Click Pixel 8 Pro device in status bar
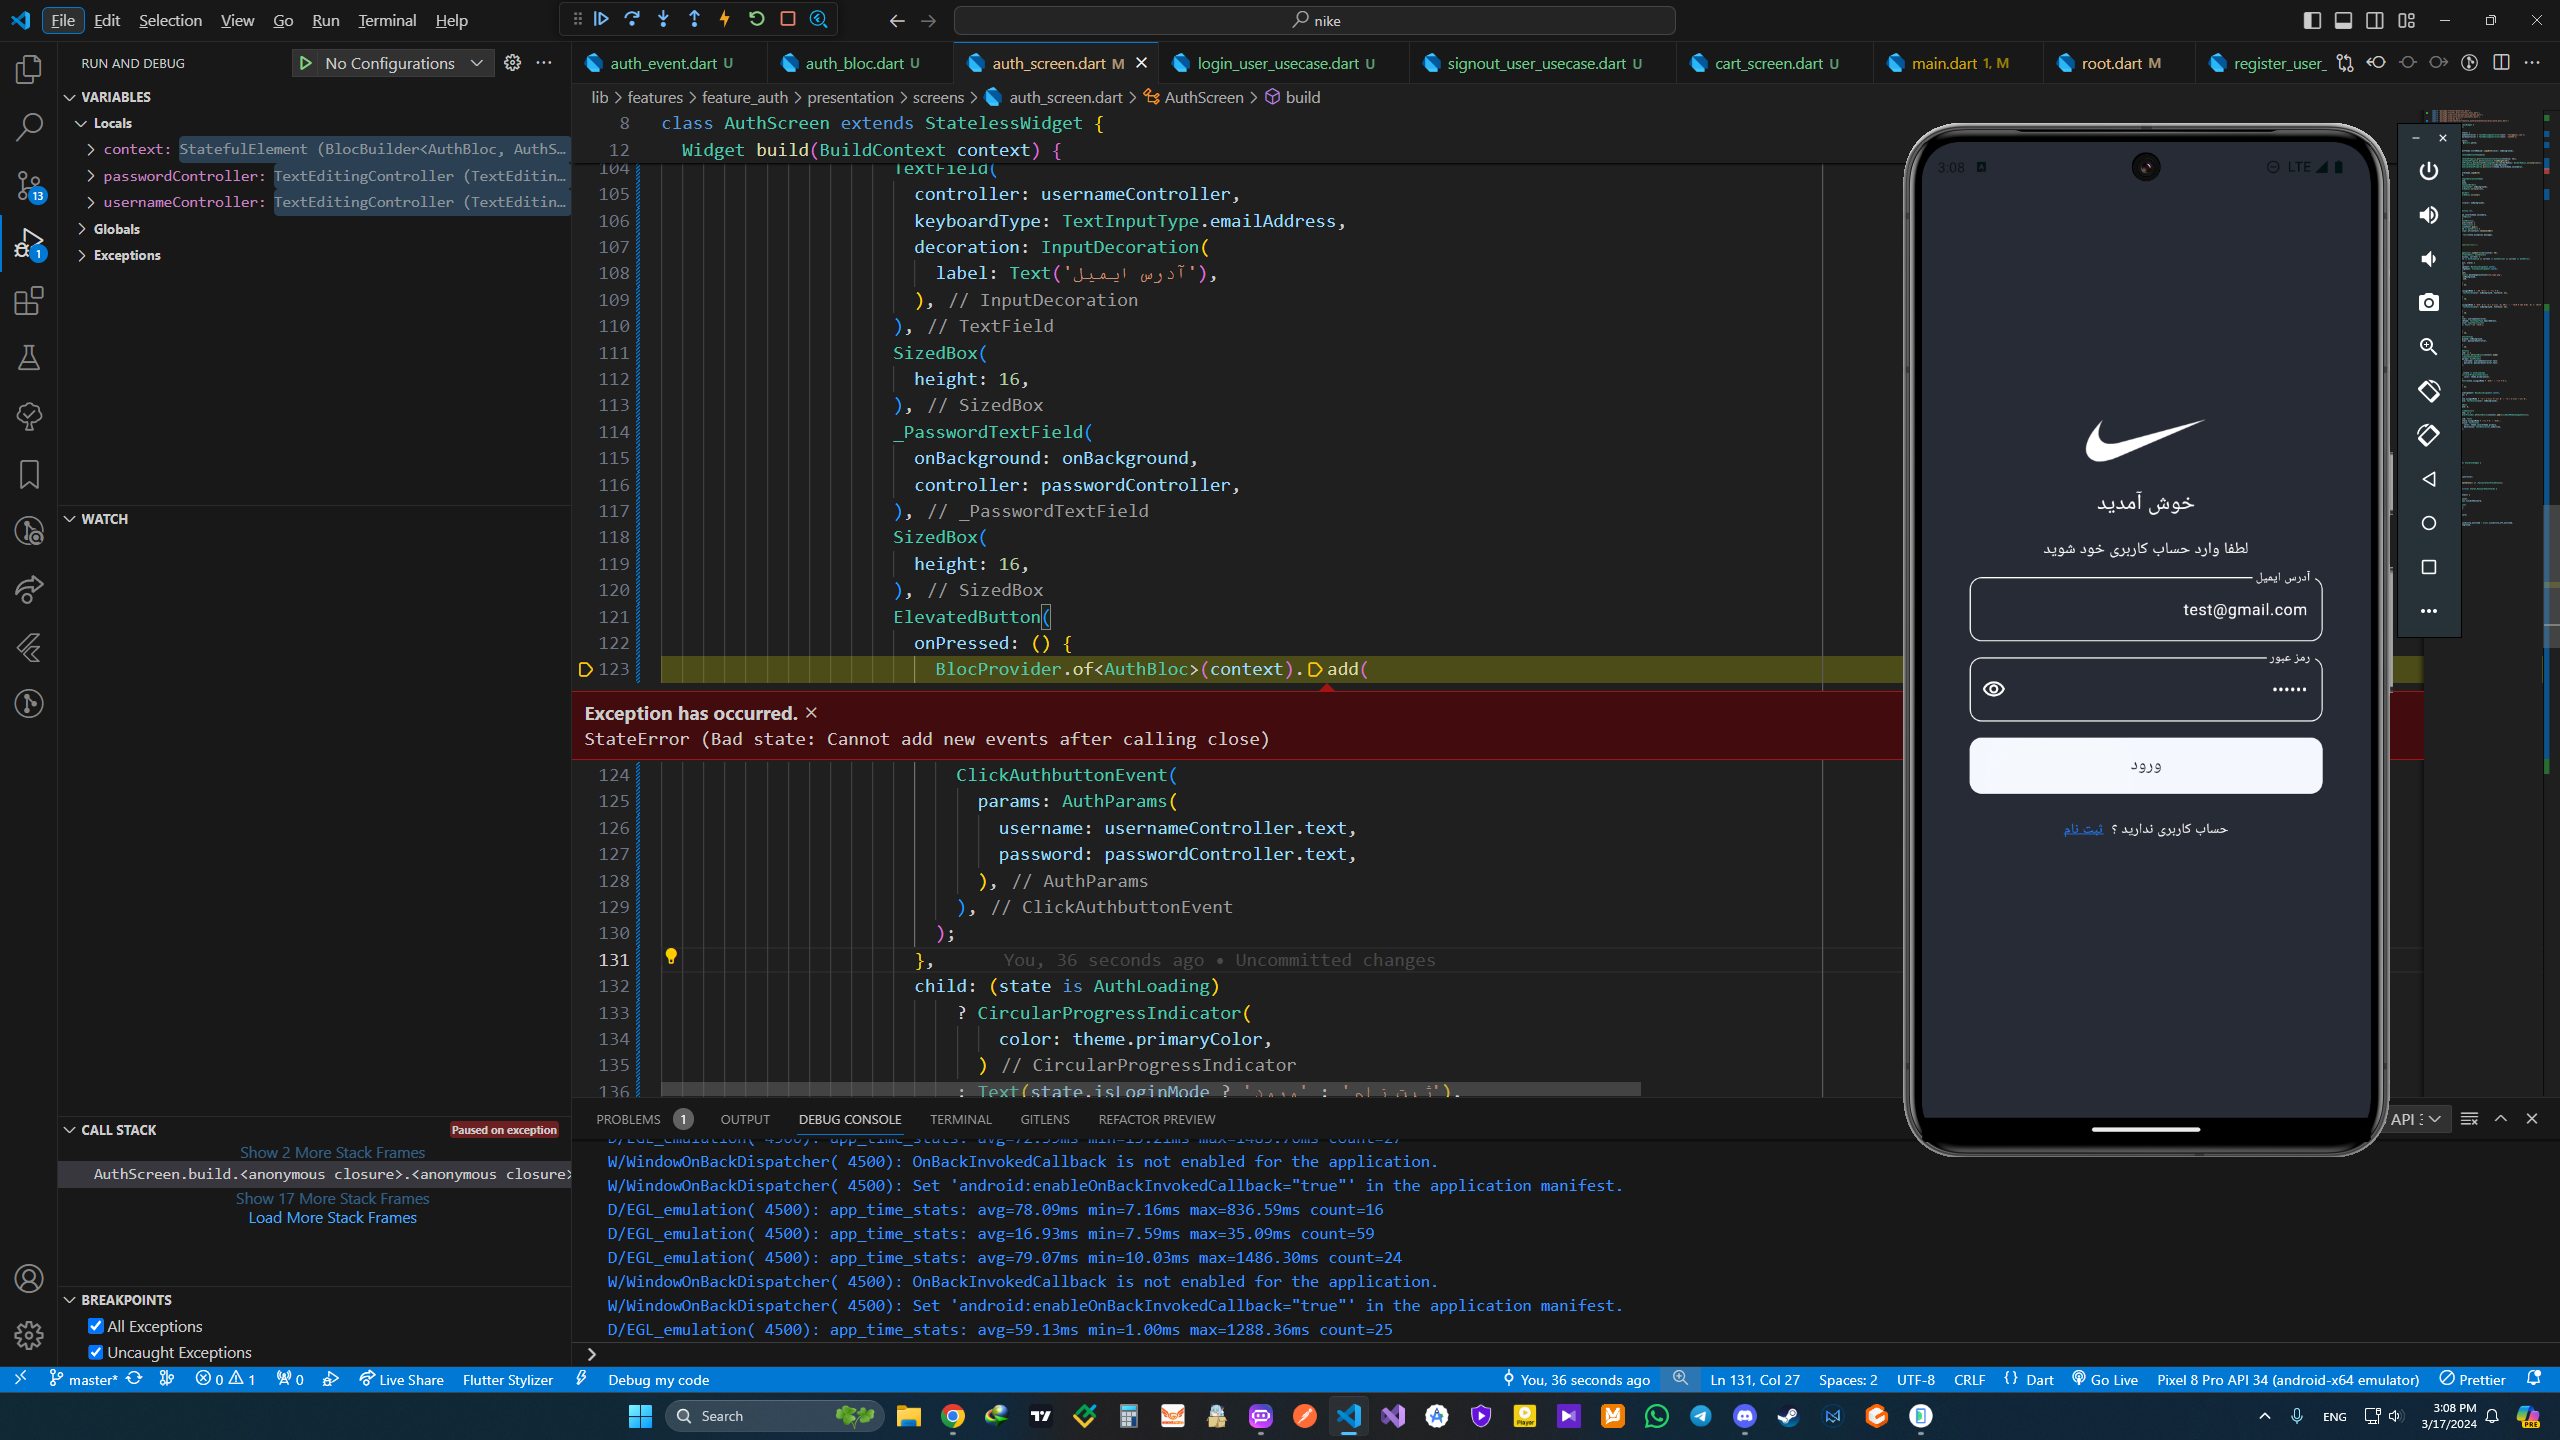The width and height of the screenshot is (2560, 1440). coord(2288,1379)
